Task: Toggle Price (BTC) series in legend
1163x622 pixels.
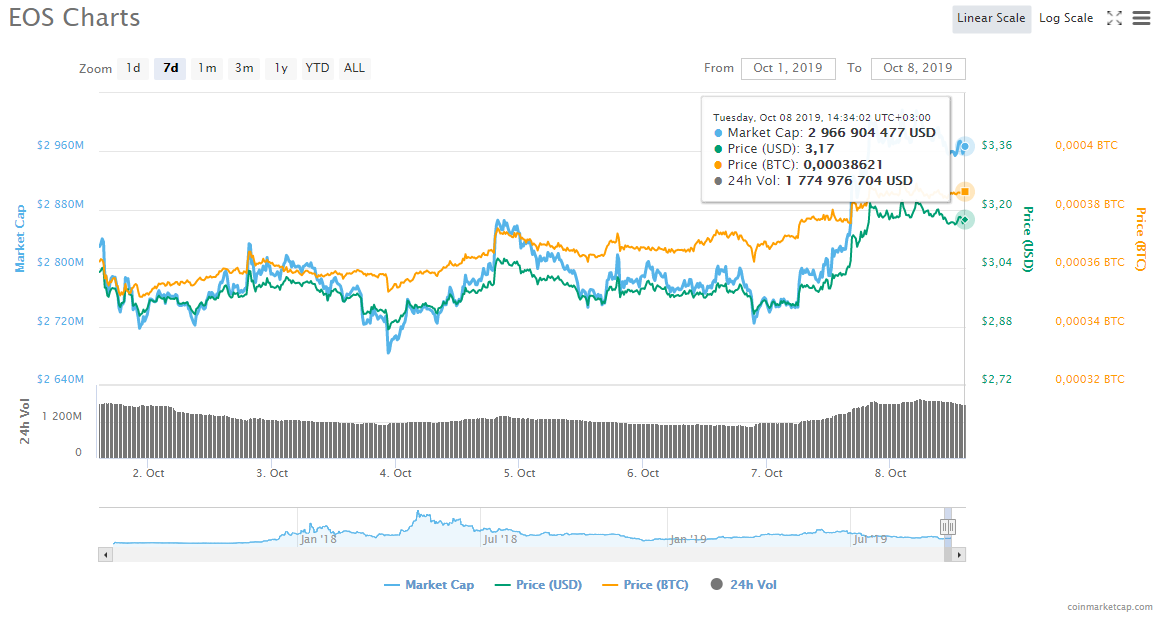Action: coord(645,585)
